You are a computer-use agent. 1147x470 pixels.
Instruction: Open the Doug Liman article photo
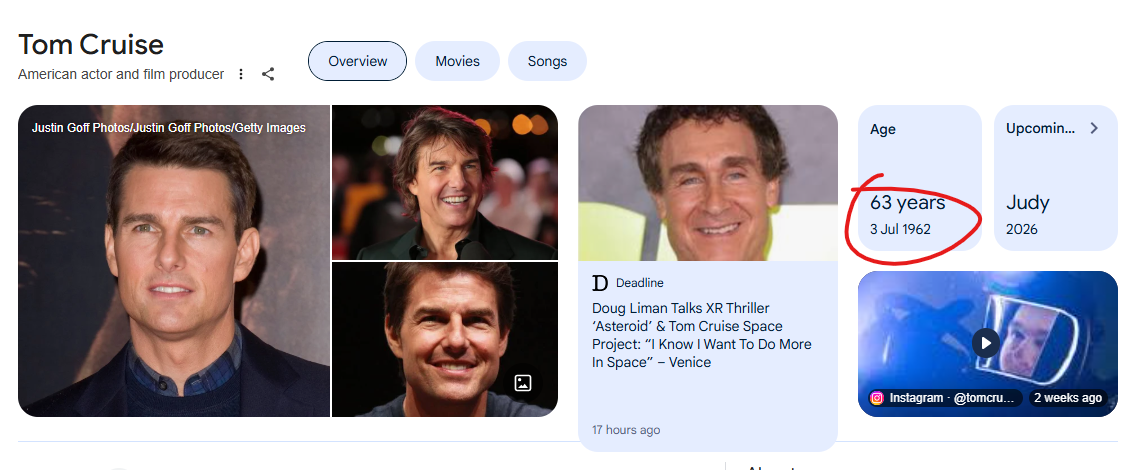708,183
